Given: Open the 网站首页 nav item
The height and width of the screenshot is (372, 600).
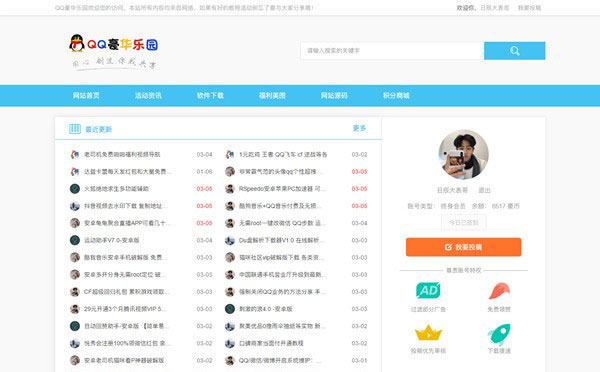Looking at the screenshot, I should click(x=86, y=96).
